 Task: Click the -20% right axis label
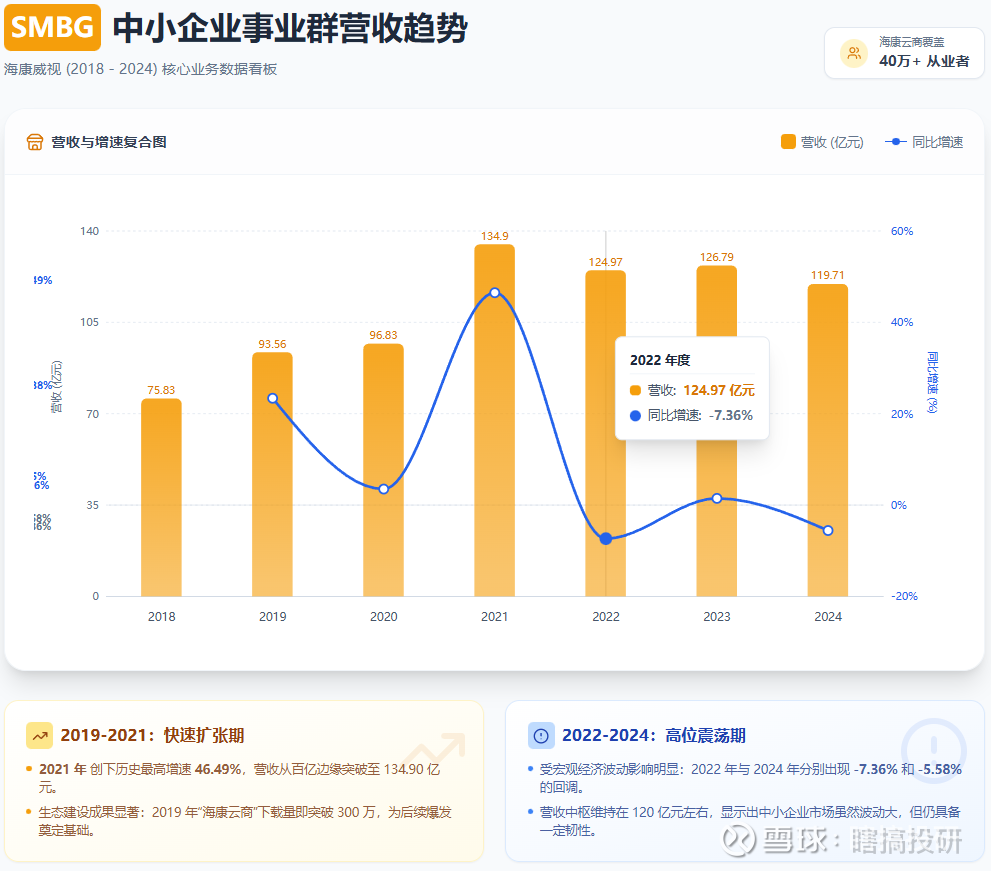click(x=904, y=596)
